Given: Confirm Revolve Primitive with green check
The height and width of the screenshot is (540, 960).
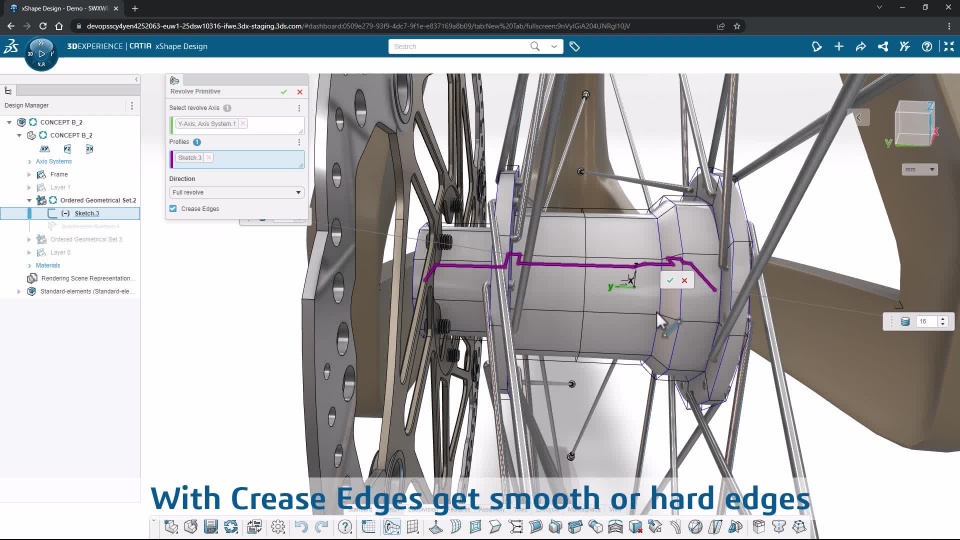Looking at the screenshot, I should click(283, 92).
